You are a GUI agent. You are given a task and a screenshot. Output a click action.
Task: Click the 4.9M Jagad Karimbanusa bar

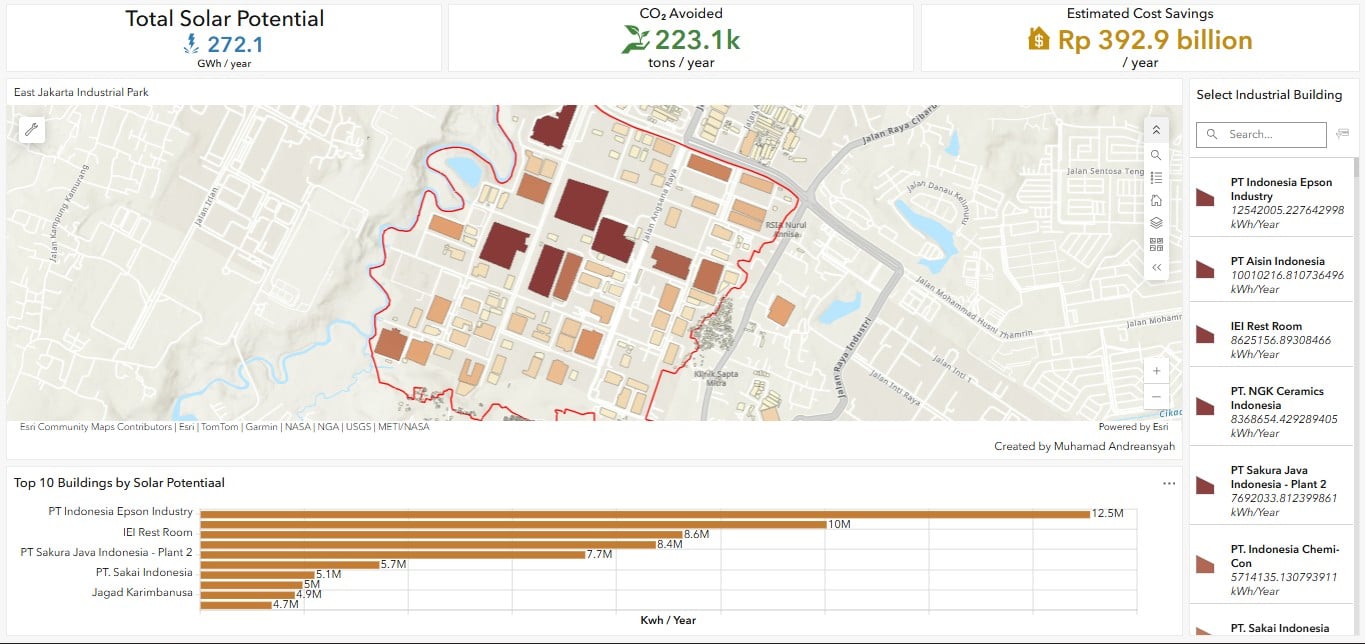point(247,594)
